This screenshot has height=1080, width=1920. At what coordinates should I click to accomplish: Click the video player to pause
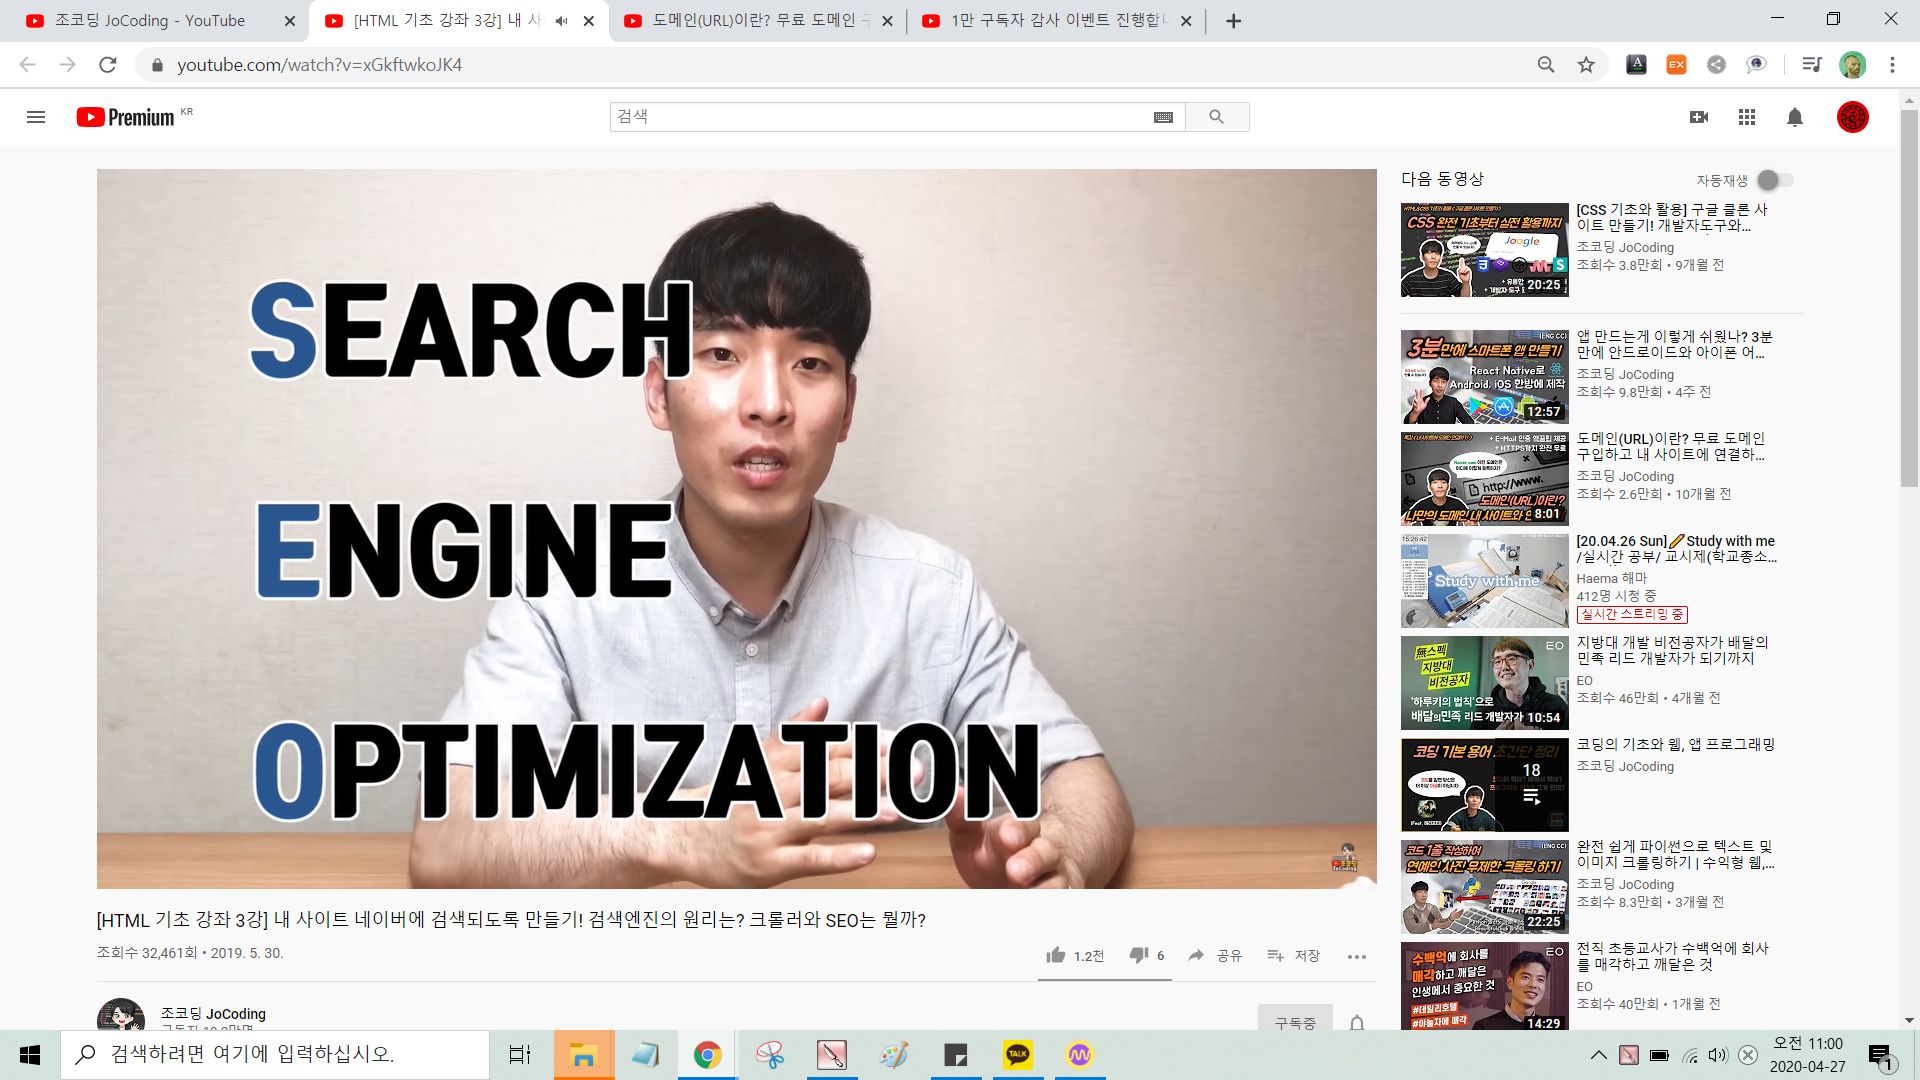tap(736, 528)
